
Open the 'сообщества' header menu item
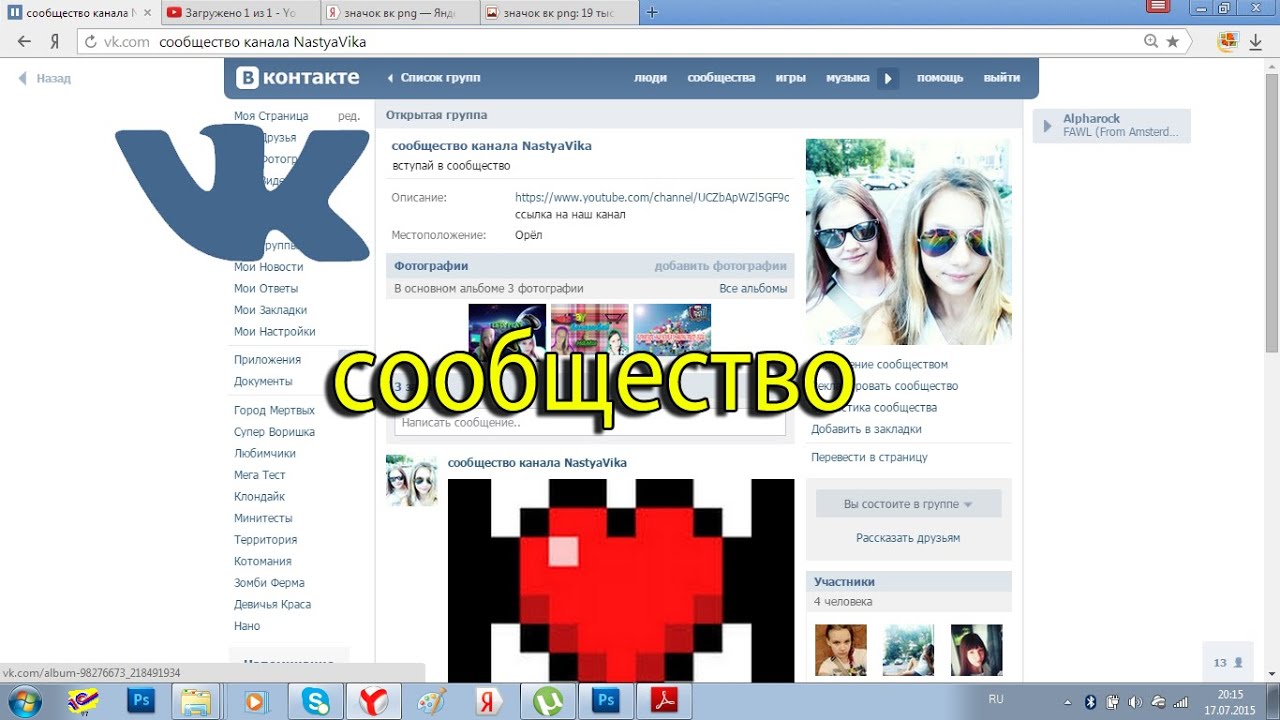pos(721,78)
